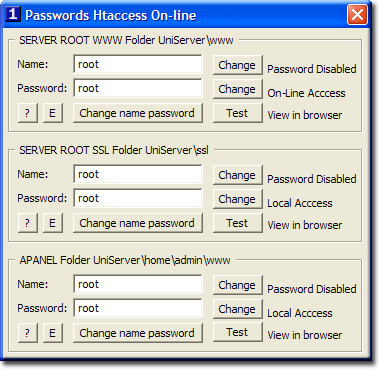The height and width of the screenshot is (371, 382).
Task: Click Change name password in SSL section
Action: pyautogui.click(x=138, y=223)
